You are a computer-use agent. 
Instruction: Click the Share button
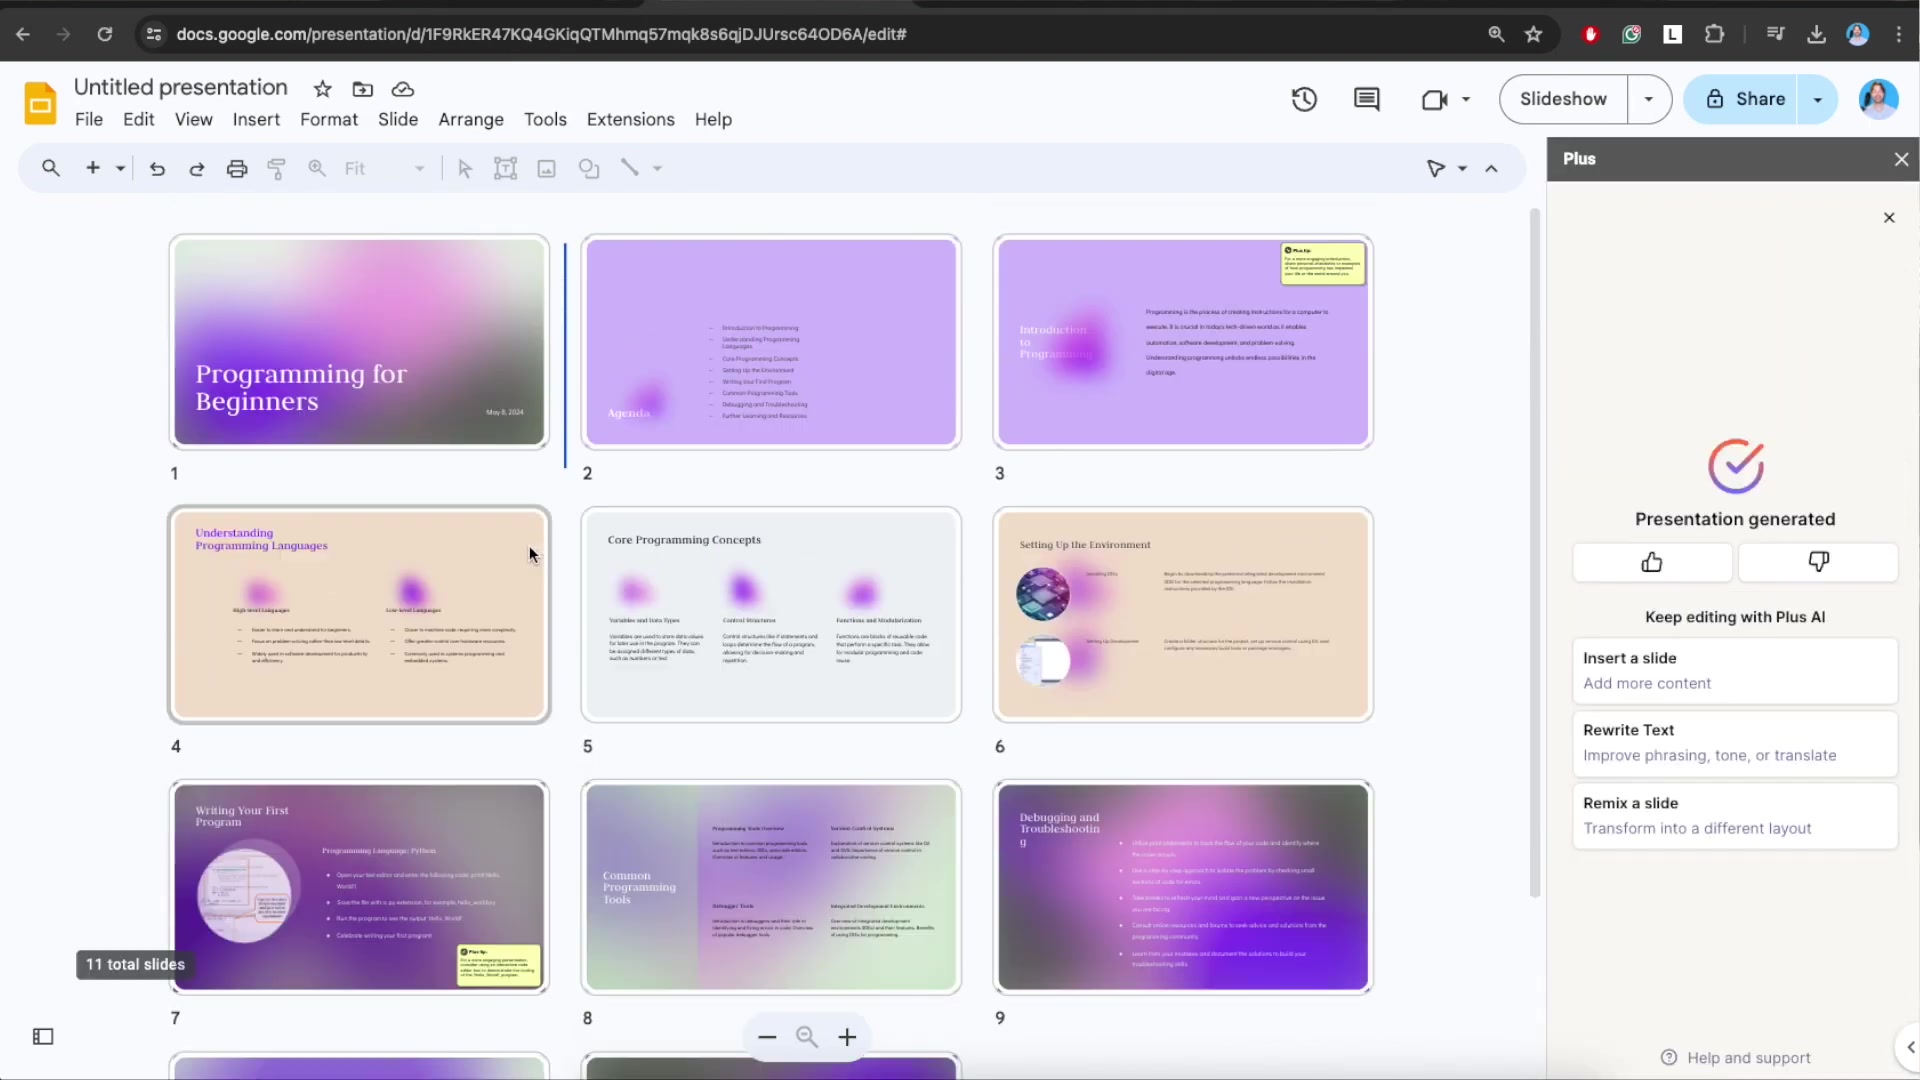tap(1742, 99)
